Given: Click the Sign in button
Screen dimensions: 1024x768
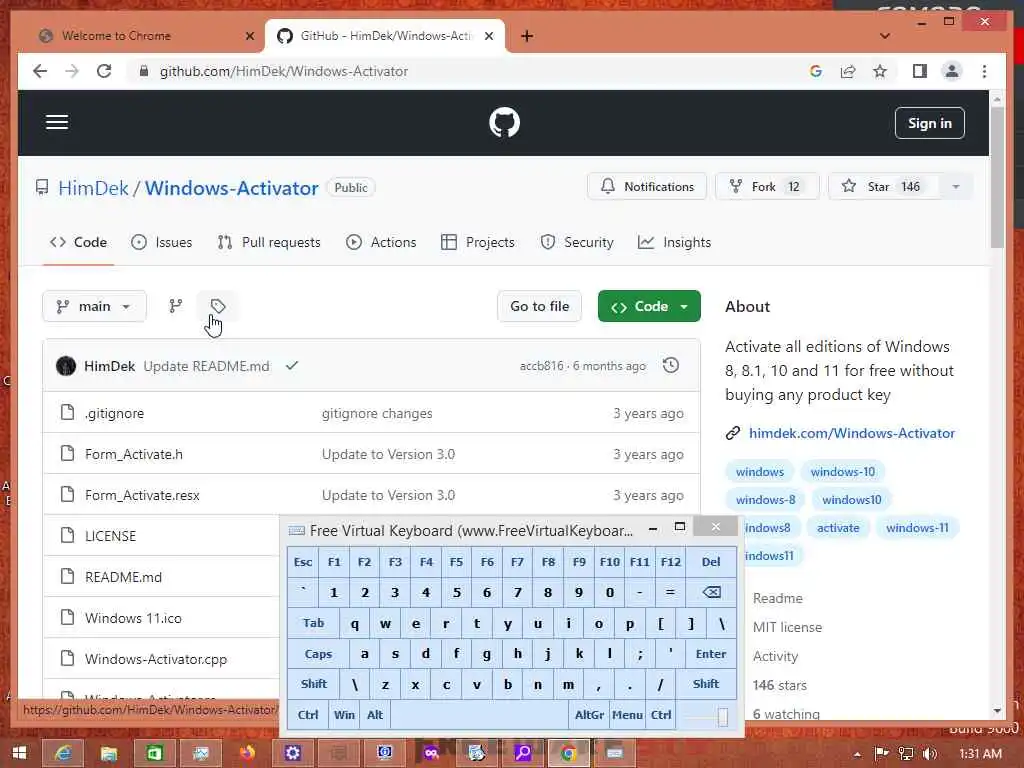Looking at the screenshot, I should (x=929, y=123).
